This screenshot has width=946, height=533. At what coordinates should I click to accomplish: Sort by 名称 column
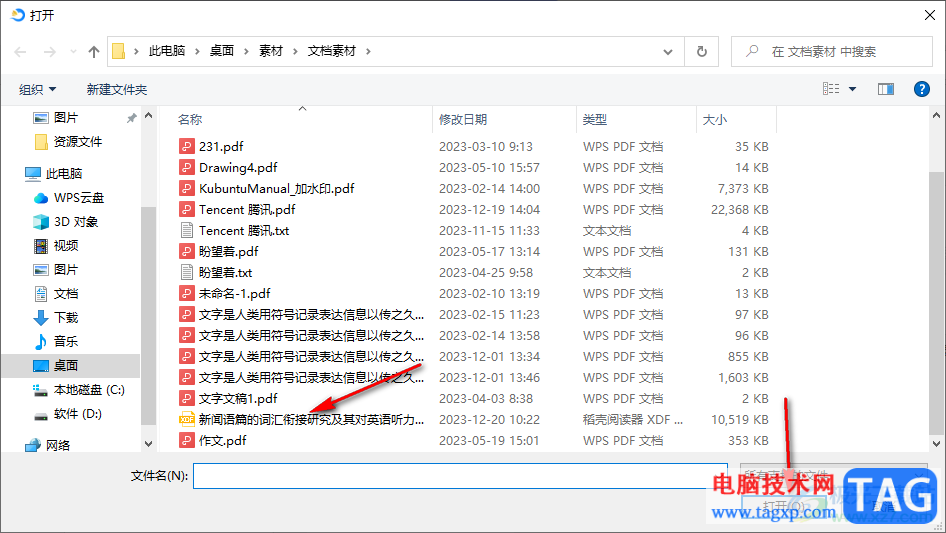pos(190,120)
